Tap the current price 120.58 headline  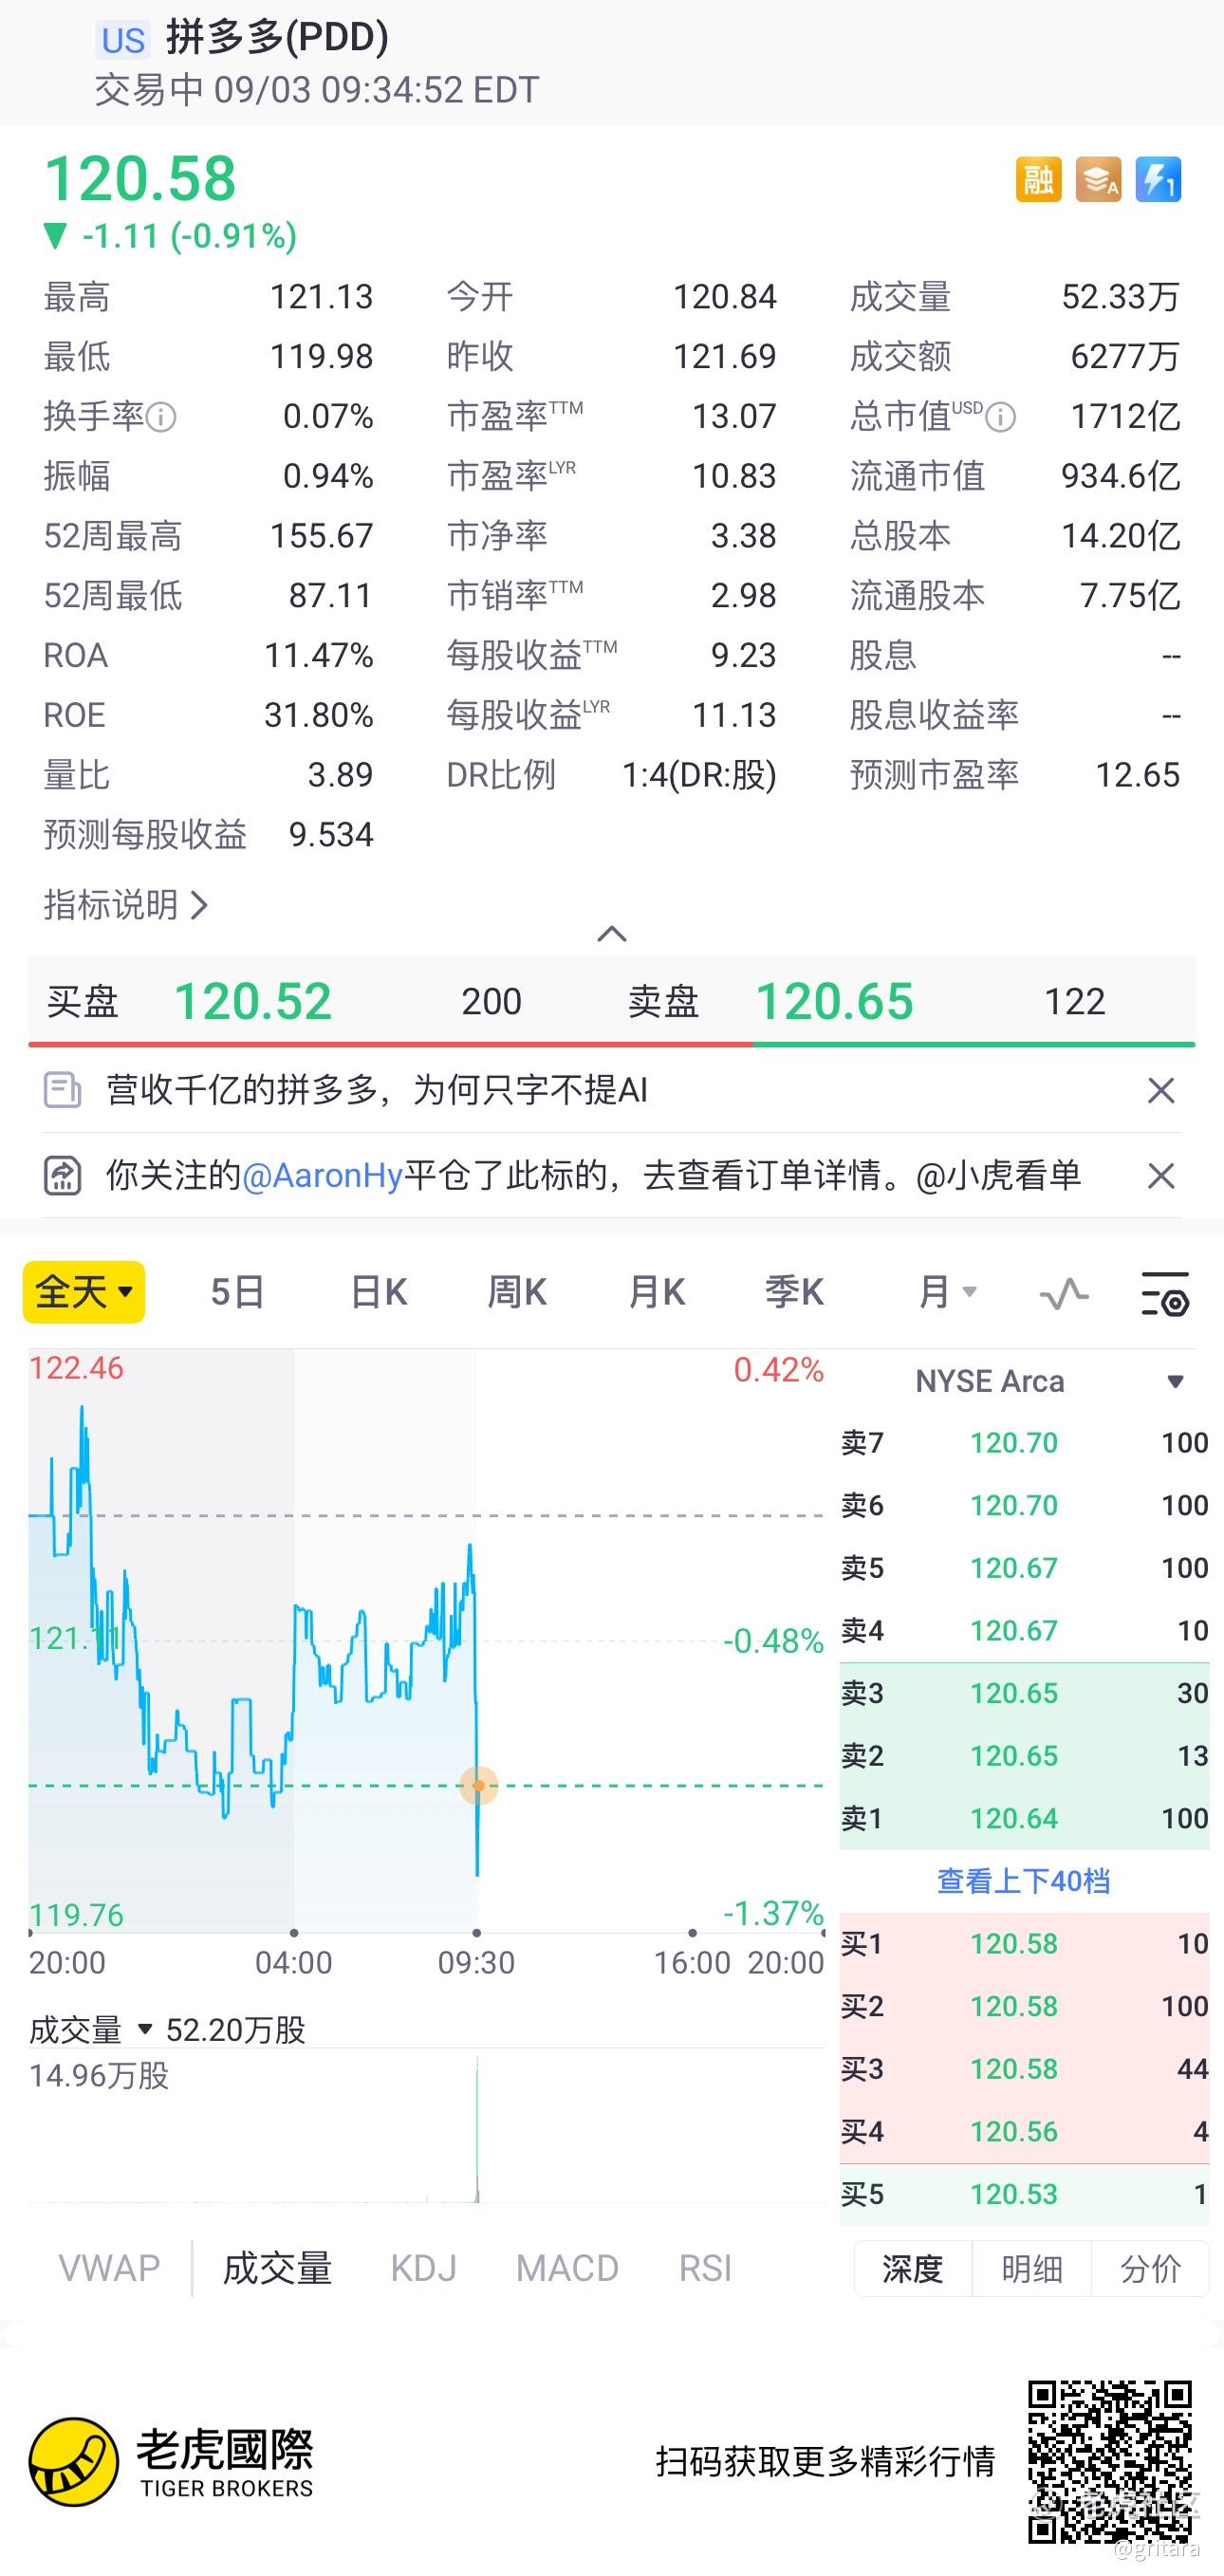140,179
